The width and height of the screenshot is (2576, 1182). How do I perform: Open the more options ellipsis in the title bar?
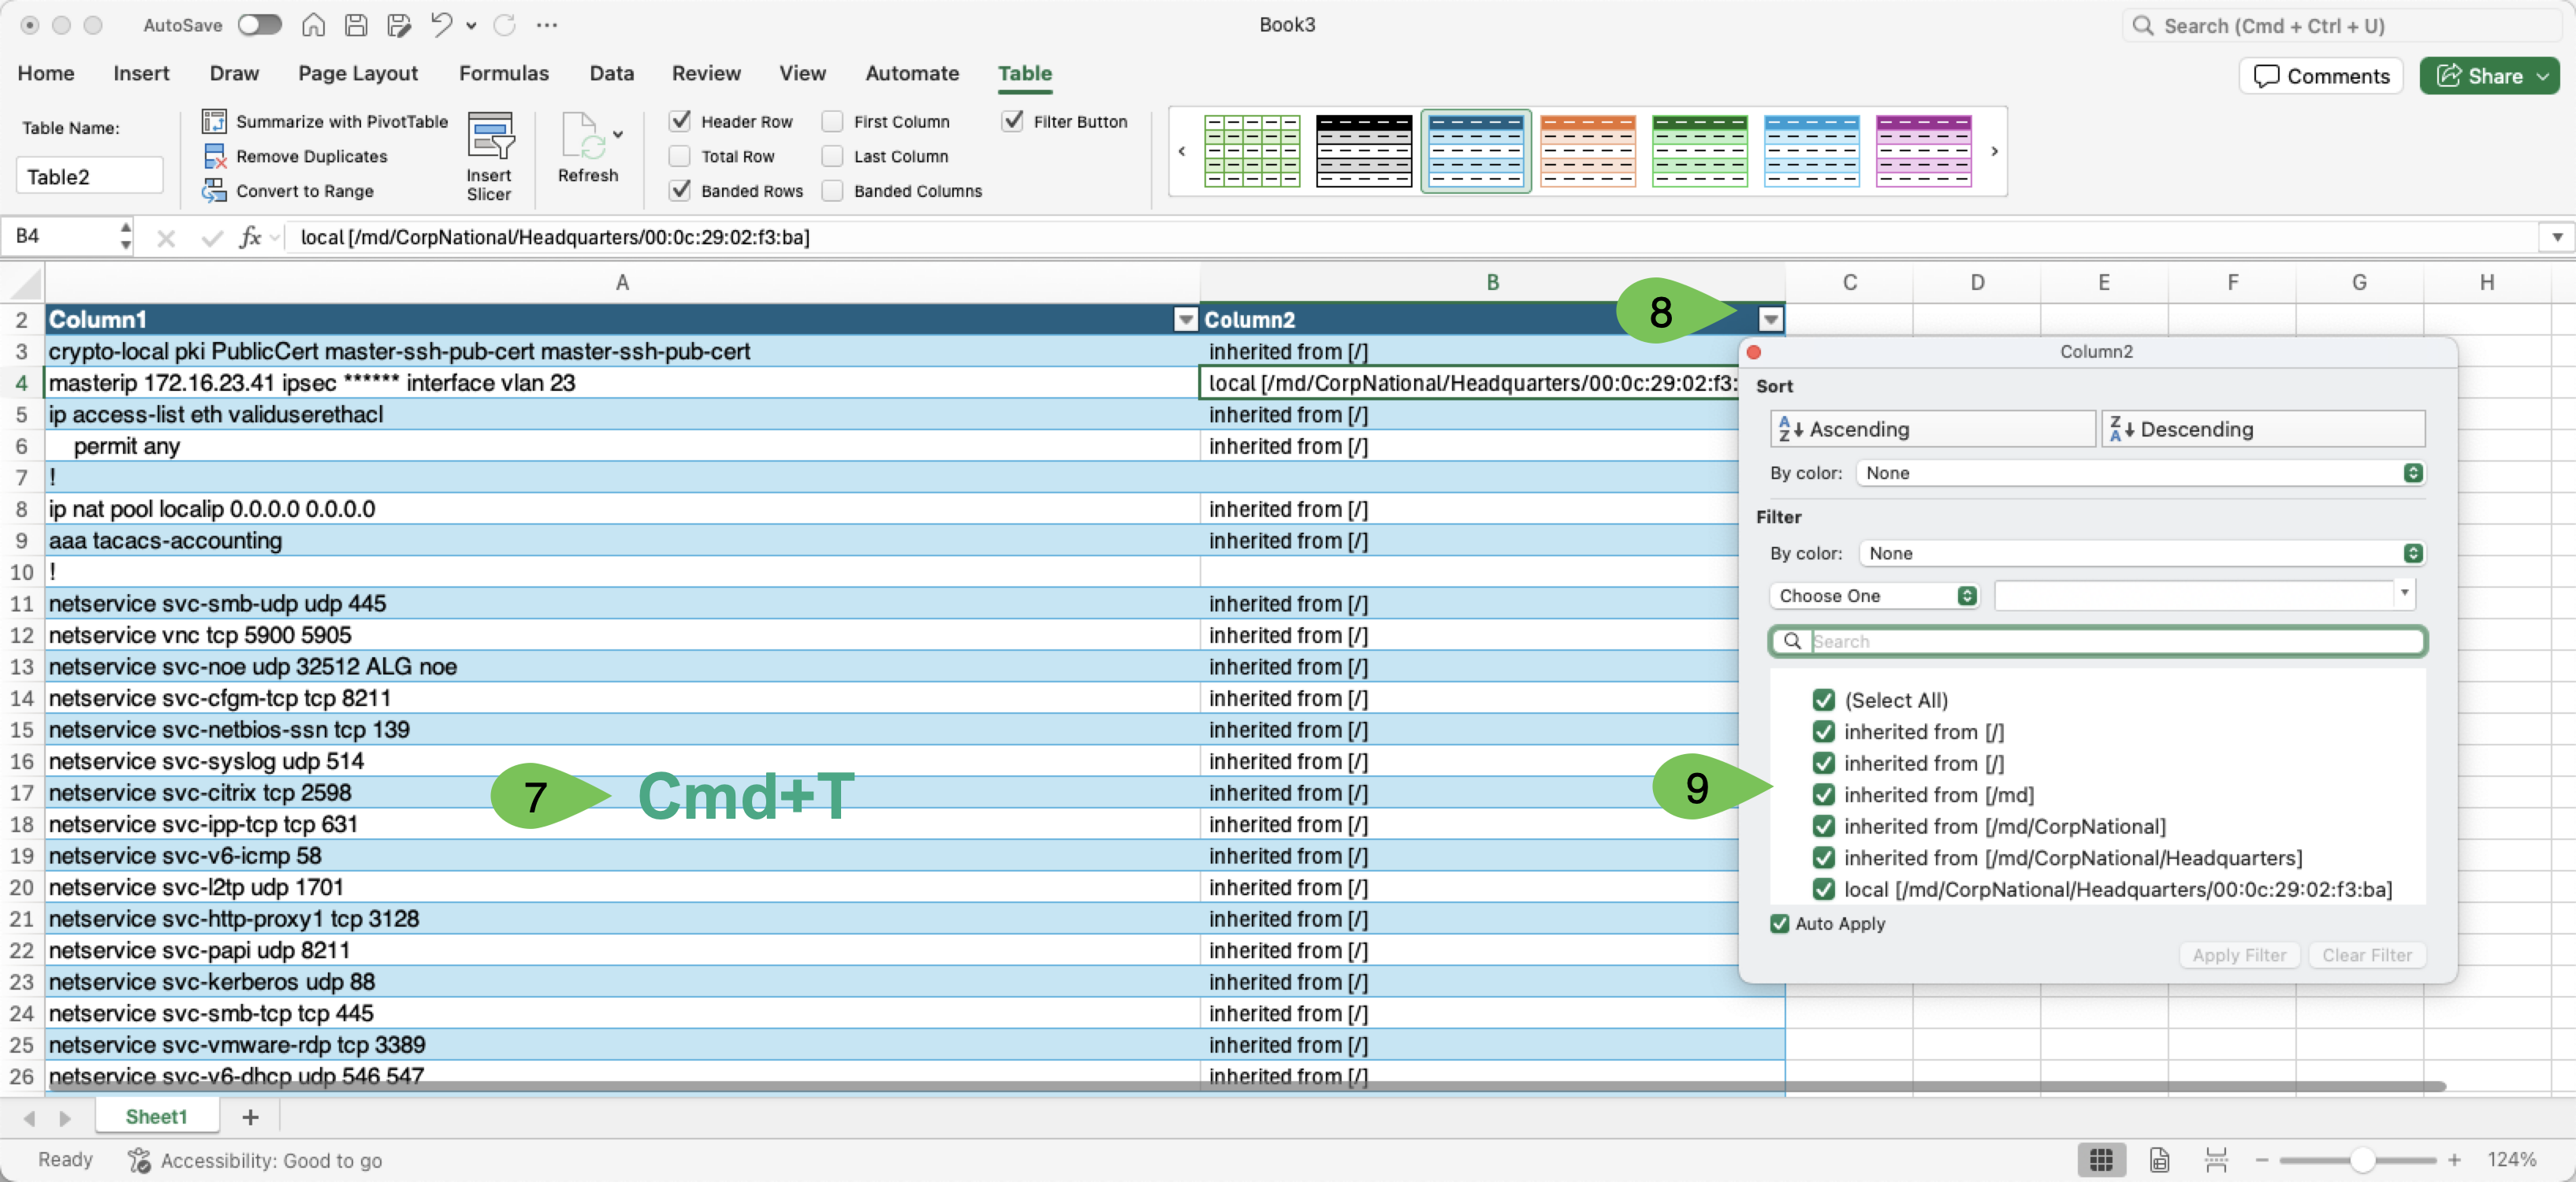click(x=547, y=25)
